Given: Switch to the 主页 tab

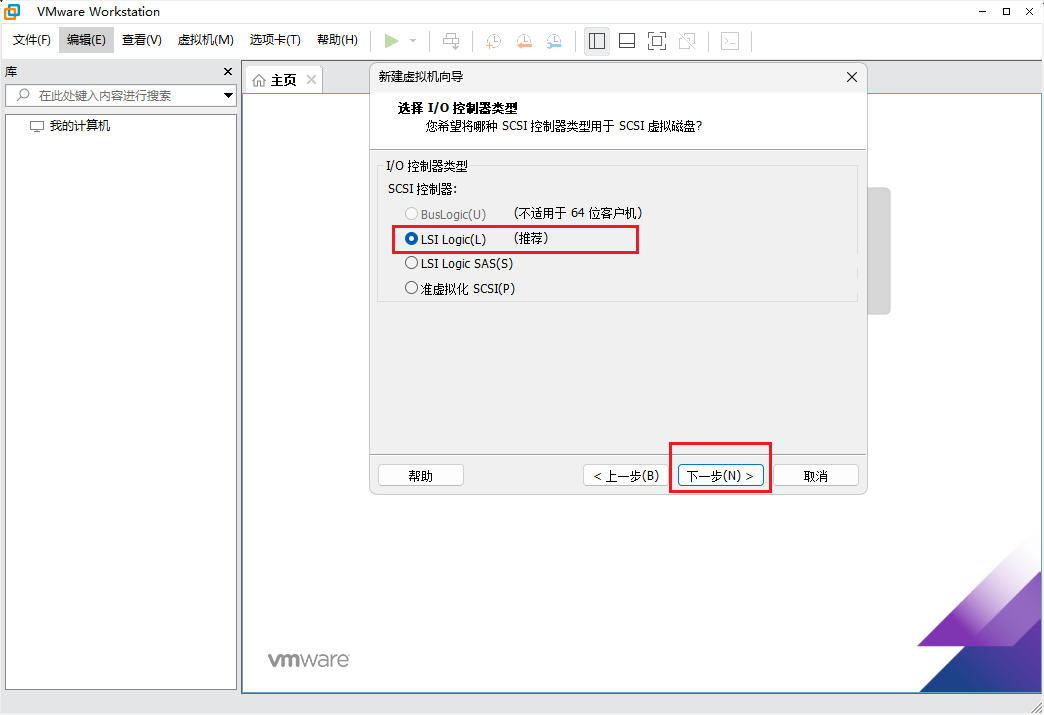Looking at the screenshot, I should point(284,80).
